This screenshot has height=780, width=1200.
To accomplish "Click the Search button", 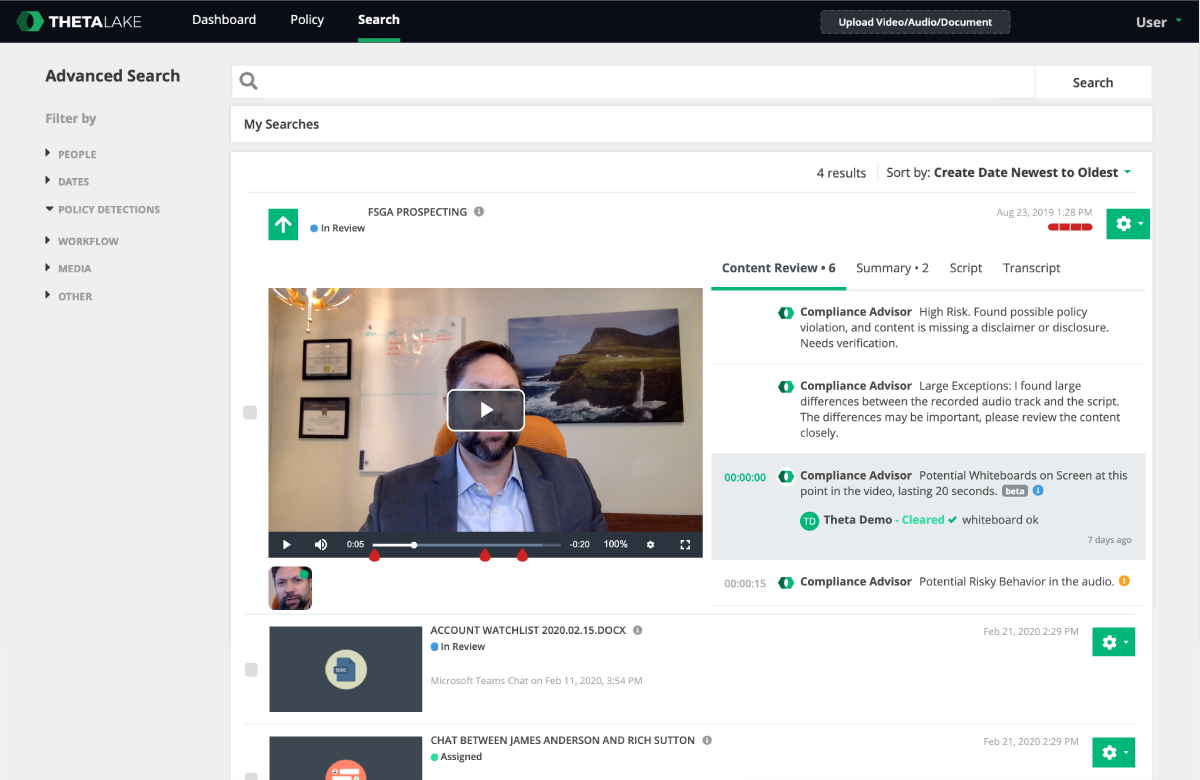I will (x=1093, y=82).
